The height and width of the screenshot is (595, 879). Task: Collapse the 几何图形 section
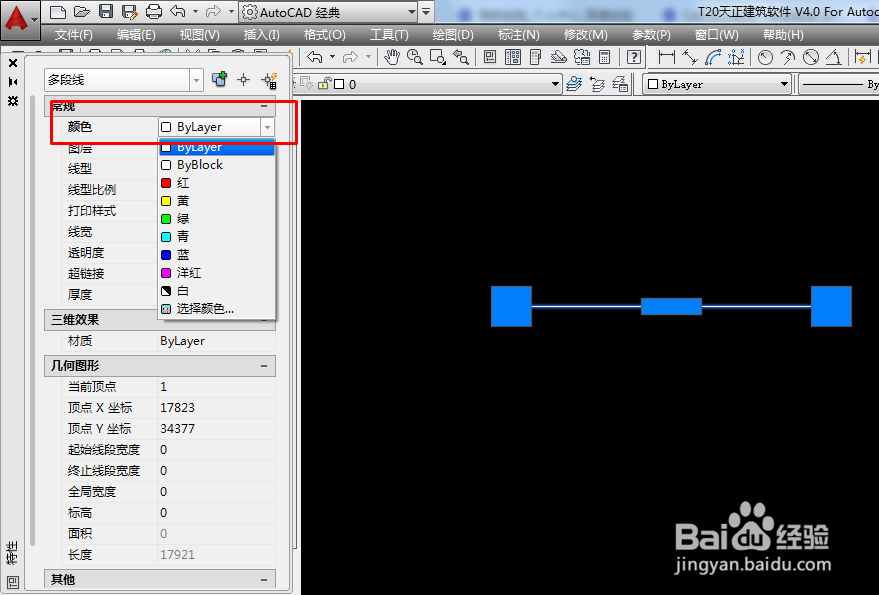264,366
